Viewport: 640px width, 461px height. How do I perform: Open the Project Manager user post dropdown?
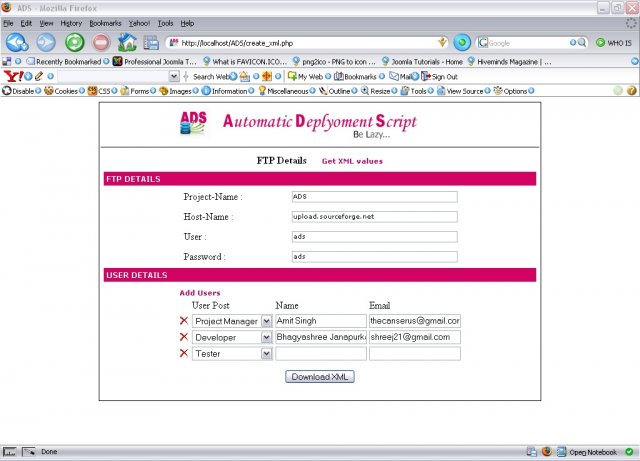click(x=266, y=321)
